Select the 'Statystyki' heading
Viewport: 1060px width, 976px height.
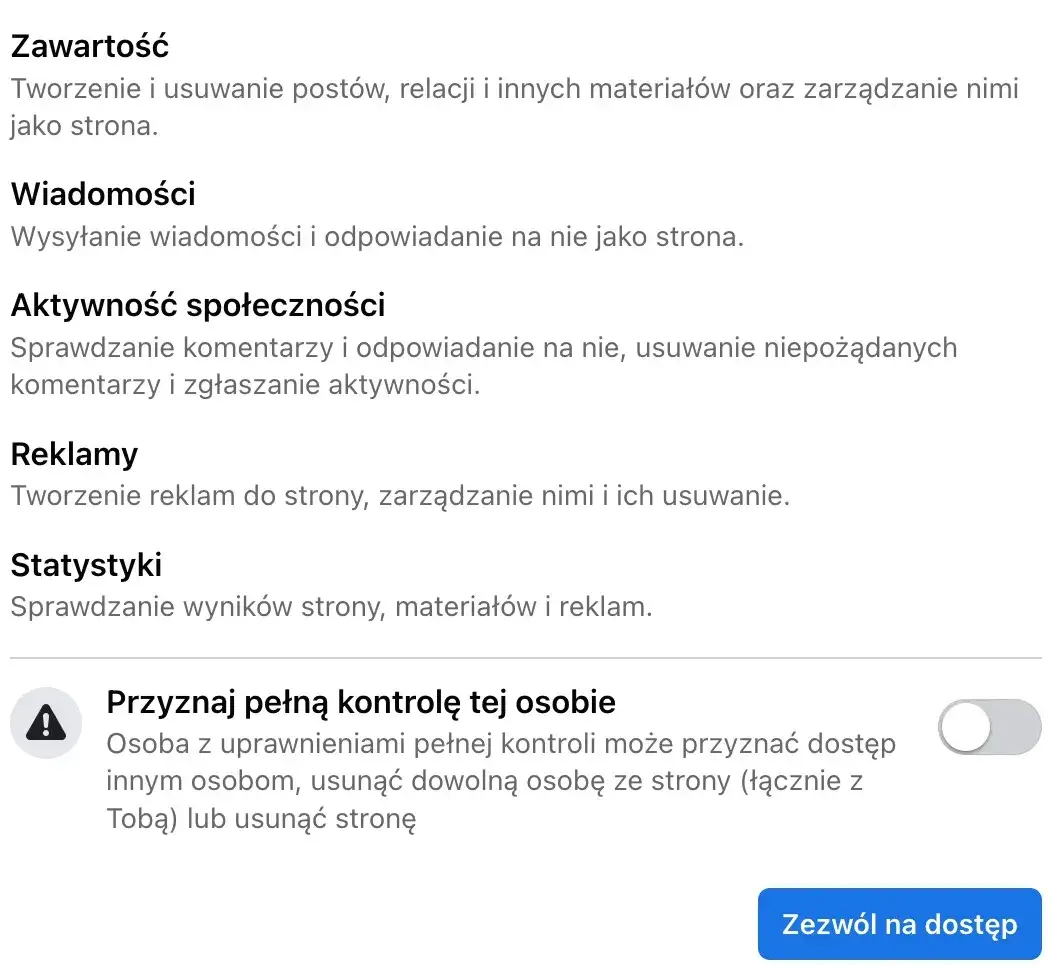[x=86, y=564]
